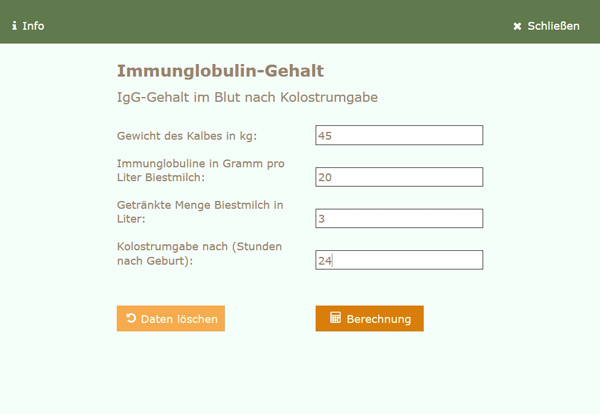
Task: Open the Info menu item
Action: pyautogui.click(x=28, y=26)
